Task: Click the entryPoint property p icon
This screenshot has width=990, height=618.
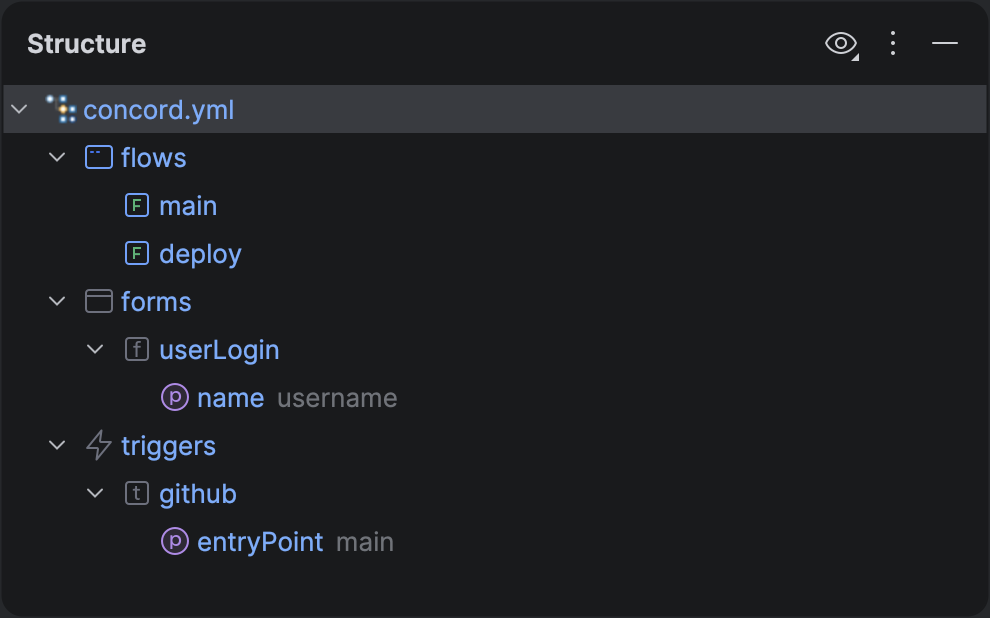Action: pos(175,542)
